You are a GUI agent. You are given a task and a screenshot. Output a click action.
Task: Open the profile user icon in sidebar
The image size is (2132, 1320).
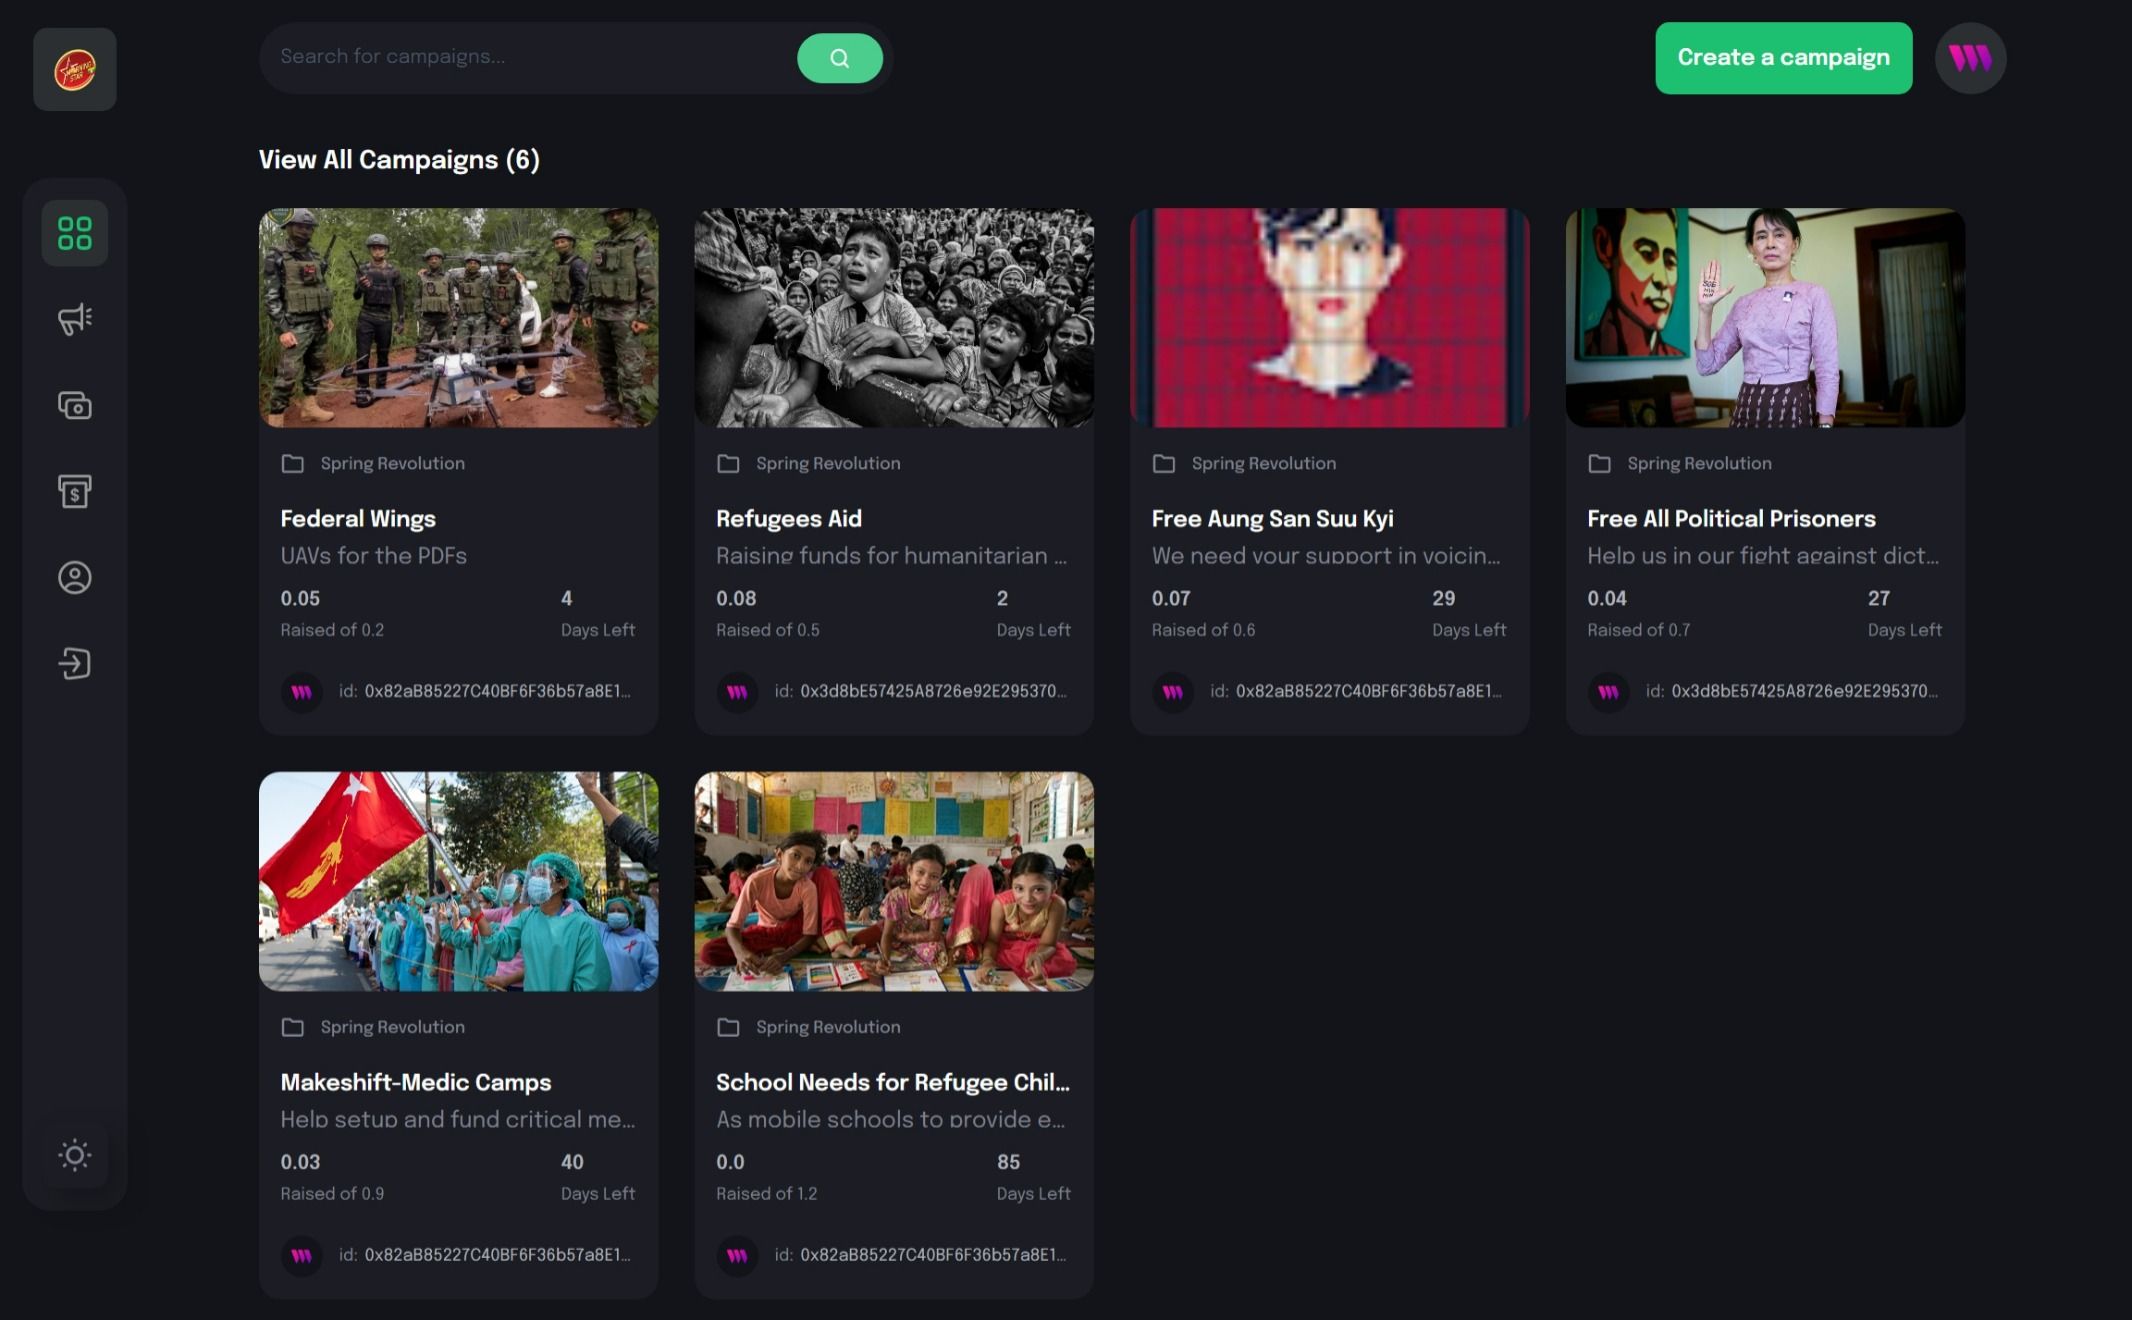pos(75,577)
